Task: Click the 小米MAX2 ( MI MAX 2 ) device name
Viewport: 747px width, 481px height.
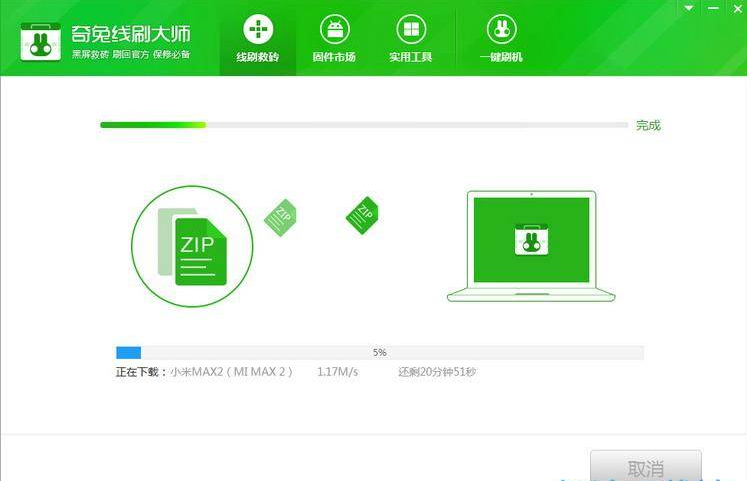Action: 232,372
